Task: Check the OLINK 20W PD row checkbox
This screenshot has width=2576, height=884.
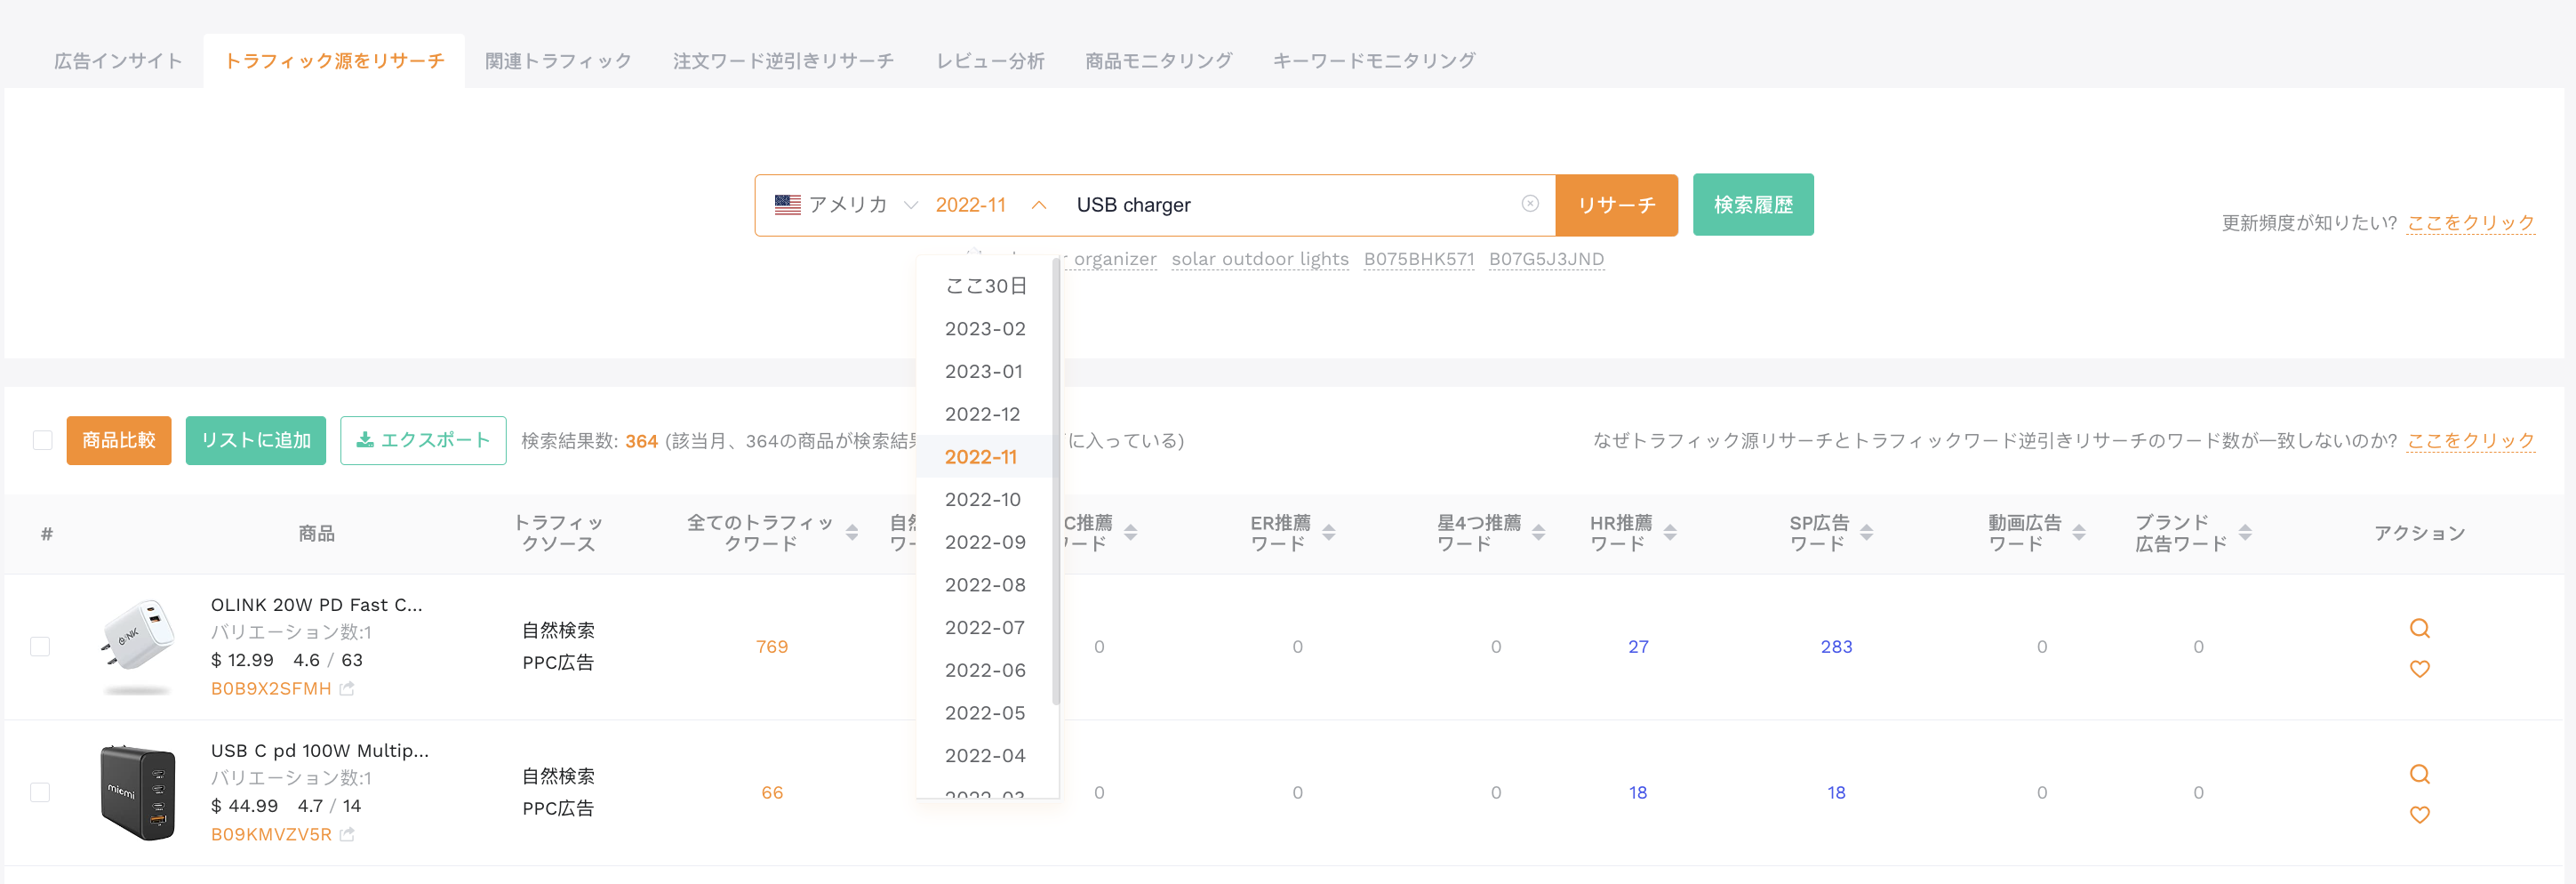Action: tap(40, 647)
